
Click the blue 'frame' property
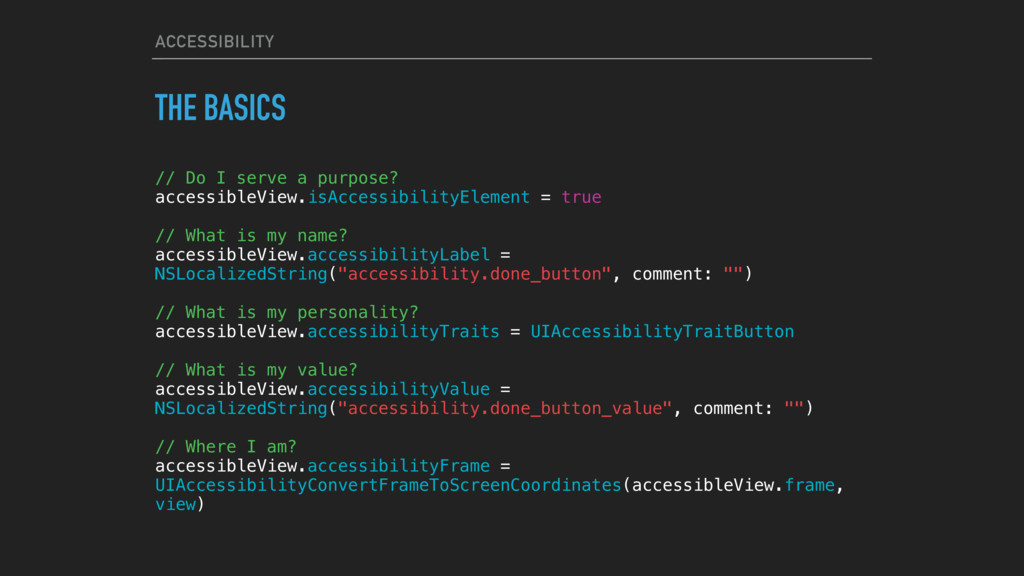click(810, 485)
